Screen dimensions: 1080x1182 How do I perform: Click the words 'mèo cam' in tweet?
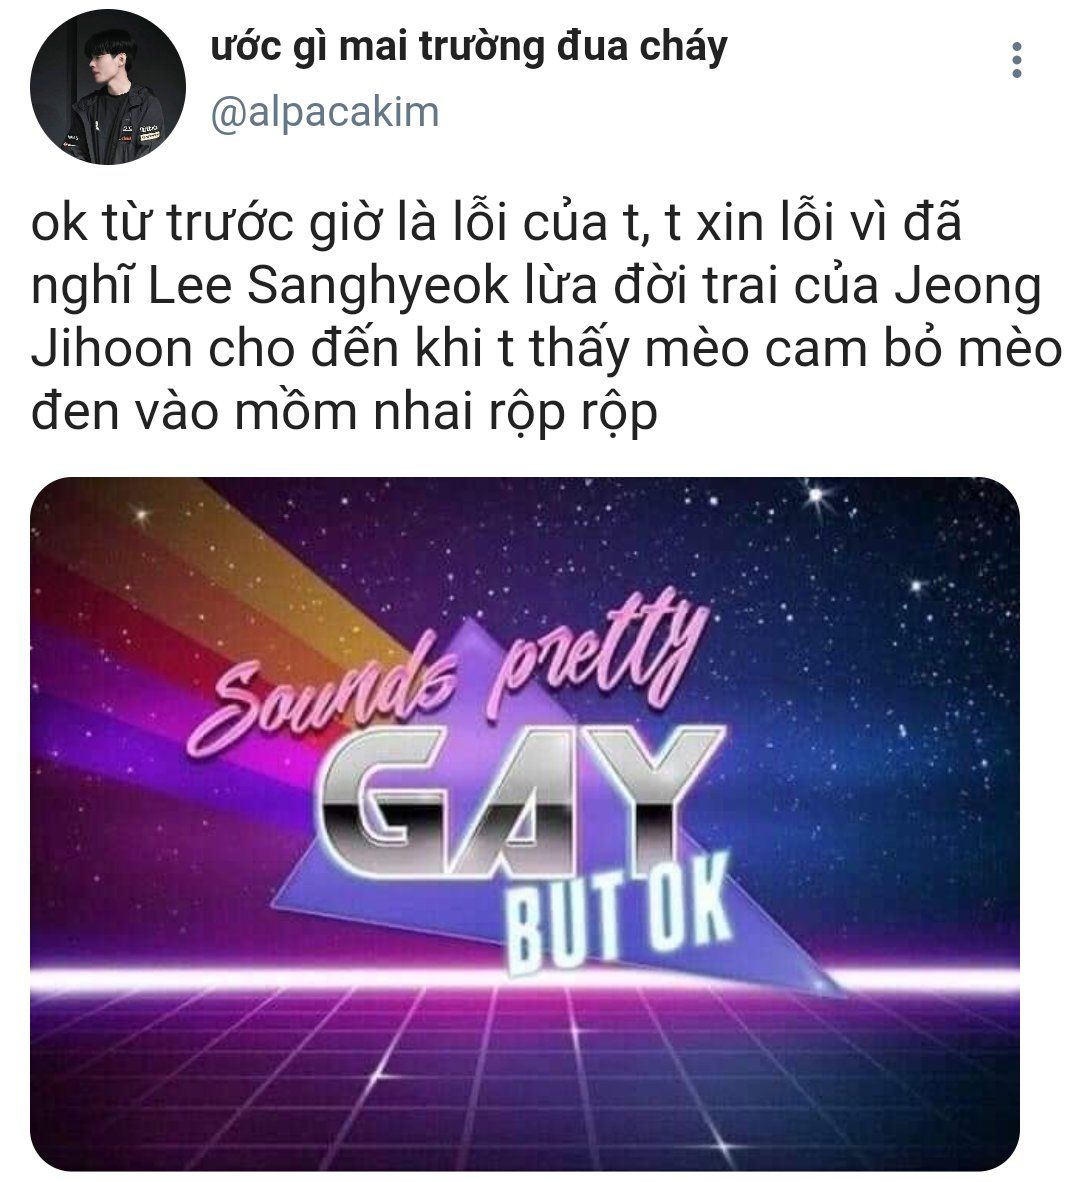point(756,350)
